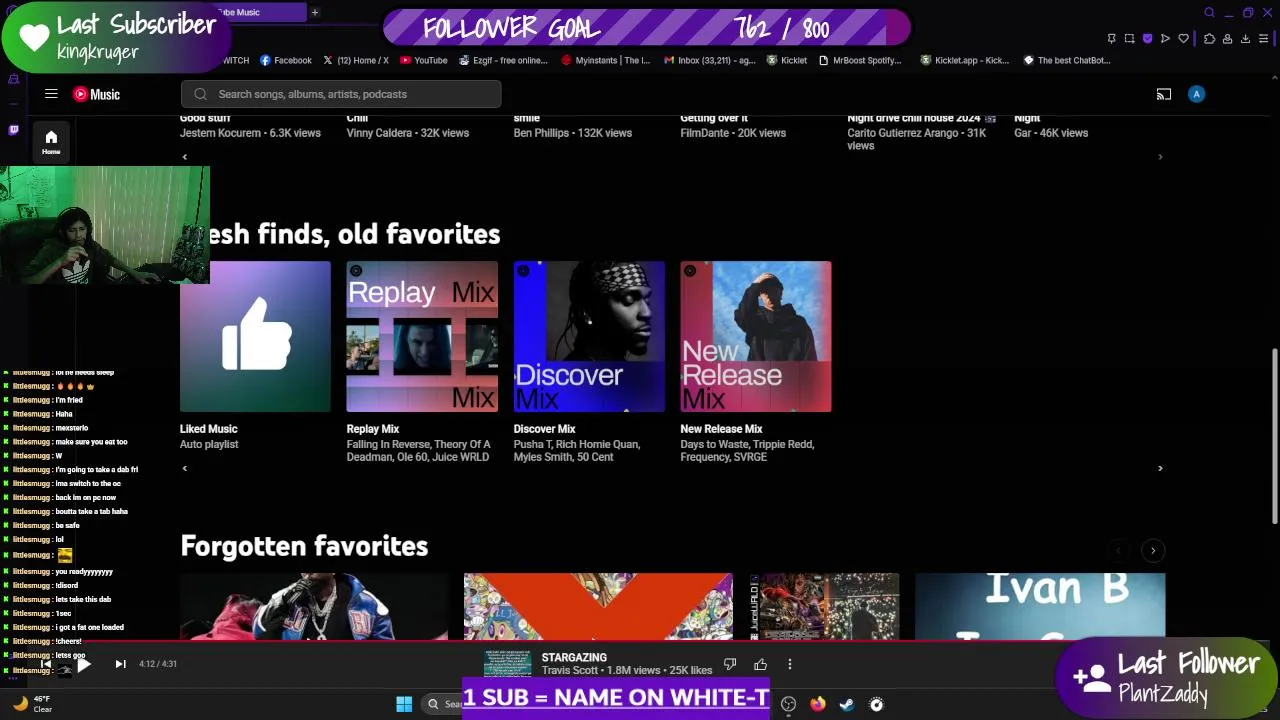Click the STARGAZING album art in player
The width and height of the screenshot is (1280, 720).
(x=507, y=664)
